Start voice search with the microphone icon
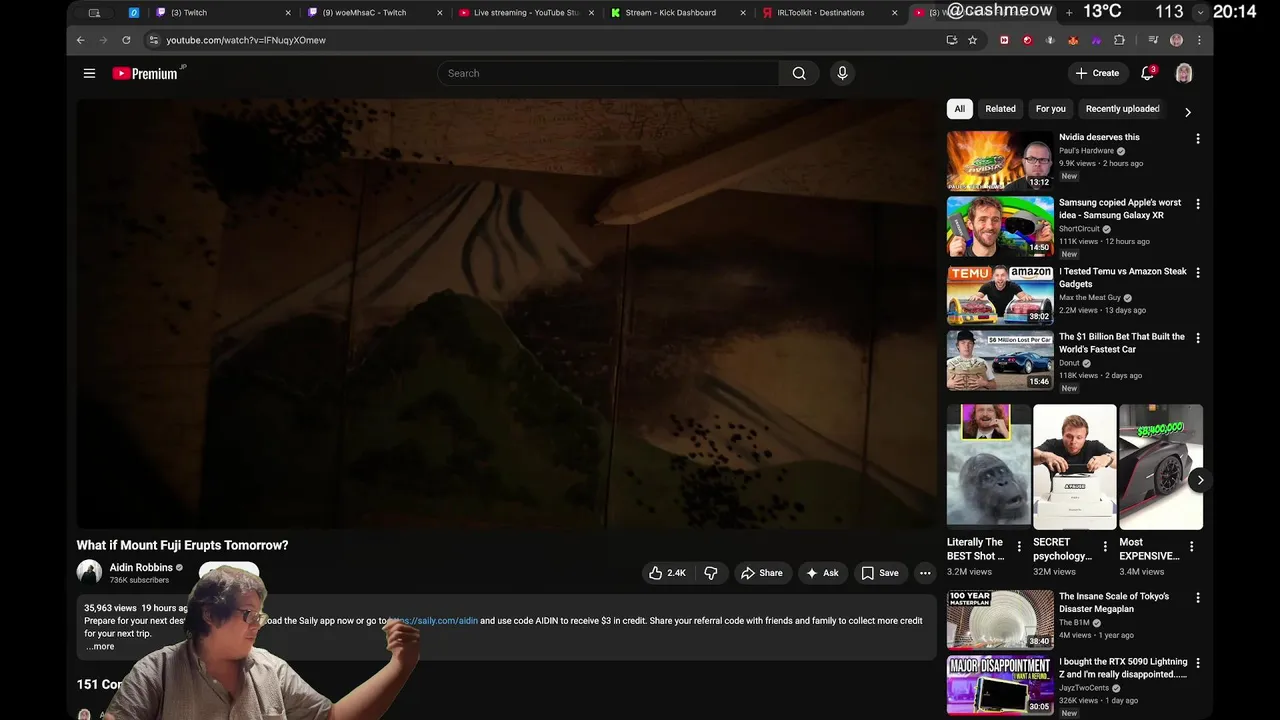Image resolution: width=1280 pixels, height=720 pixels. (x=842, y=73)
